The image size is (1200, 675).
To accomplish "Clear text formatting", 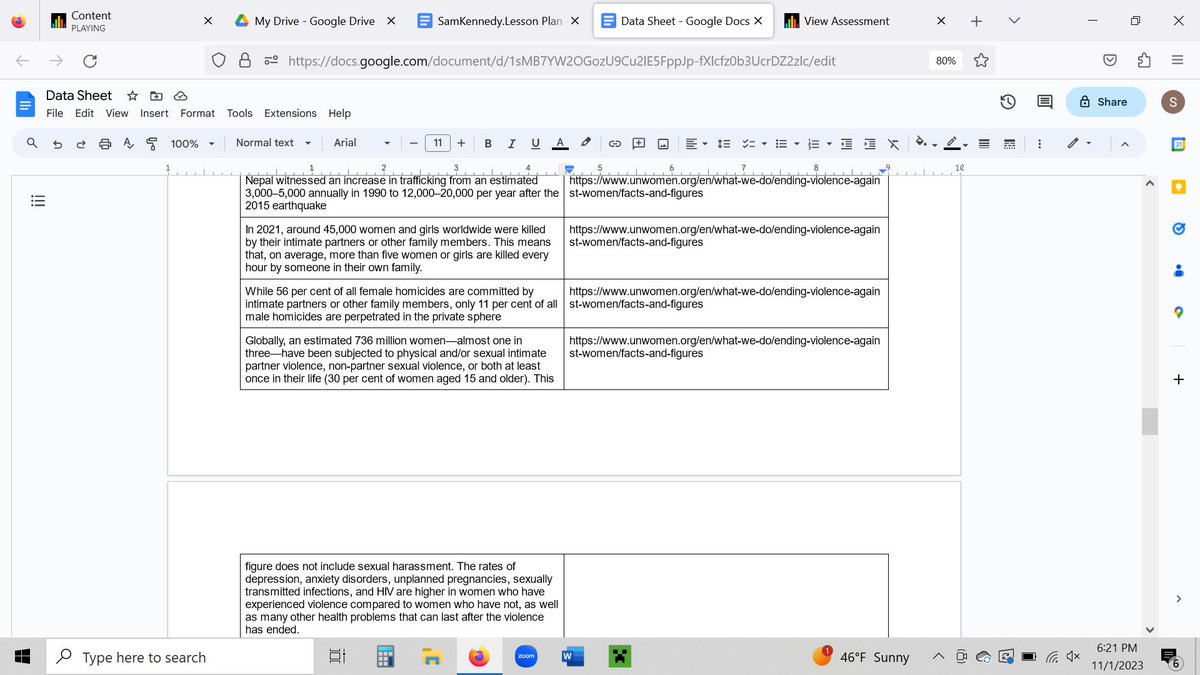I will click(x=893, y=143).
